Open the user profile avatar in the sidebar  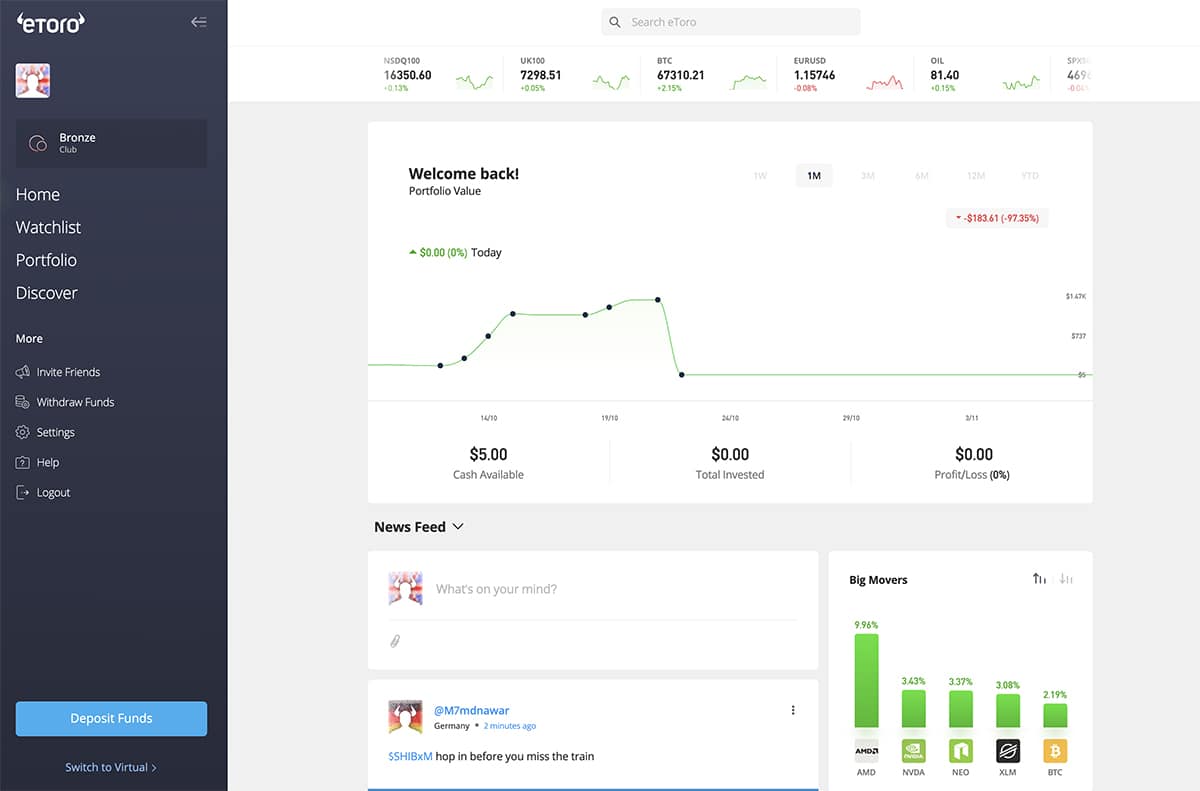click(x=33, y=80)
